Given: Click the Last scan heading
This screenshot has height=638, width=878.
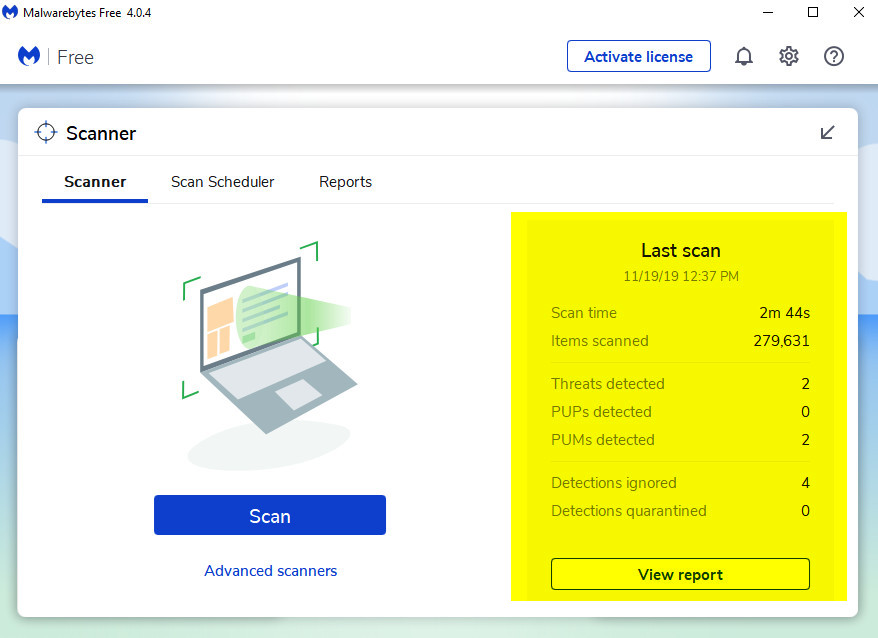Looking at the screenshot, I should [x=681, y=250].
